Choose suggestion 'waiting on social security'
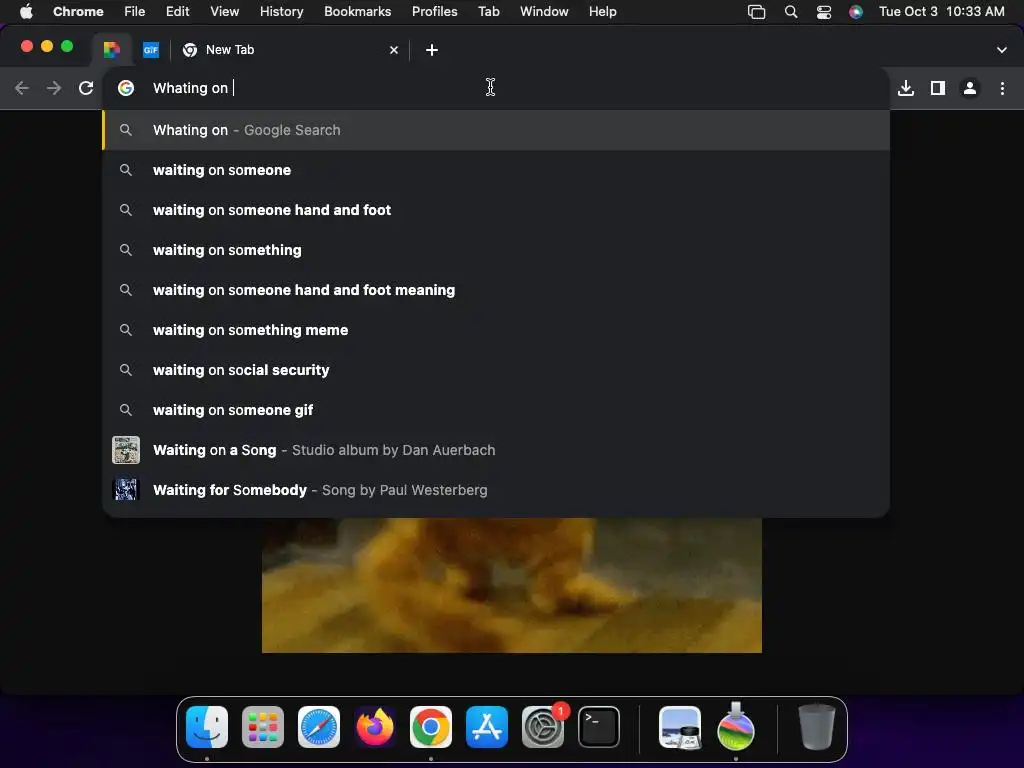 pos(496,370)
